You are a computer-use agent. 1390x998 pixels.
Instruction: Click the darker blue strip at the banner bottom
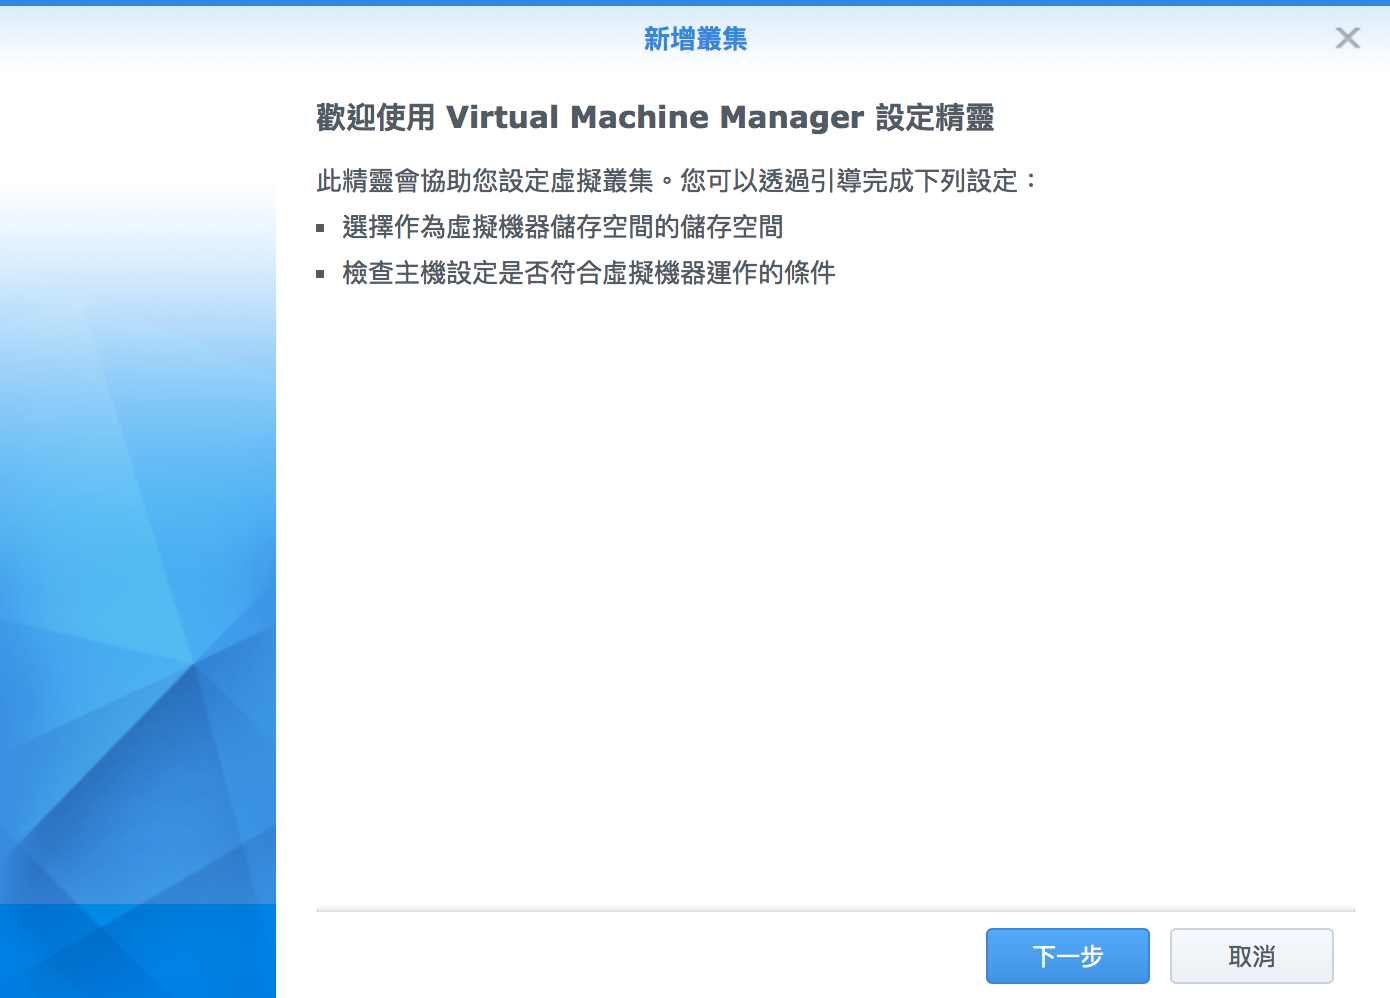pos(138,950)
